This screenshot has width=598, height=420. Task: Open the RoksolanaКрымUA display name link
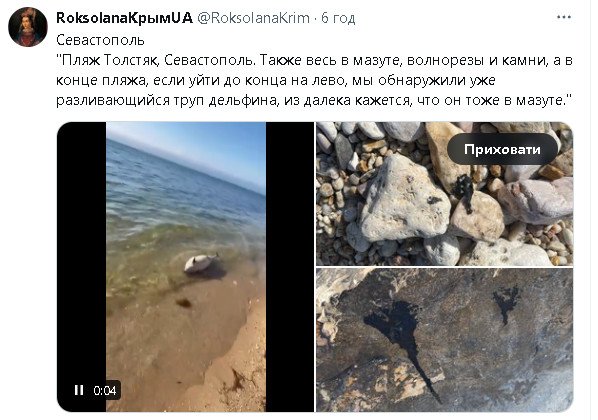pyautogui.click(x=124, y=18)
